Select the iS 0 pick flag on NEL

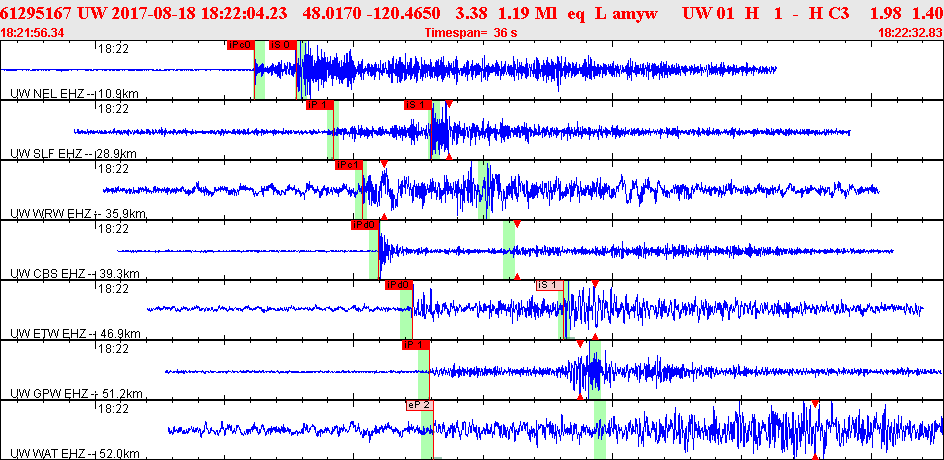click(x=281, y=45)
